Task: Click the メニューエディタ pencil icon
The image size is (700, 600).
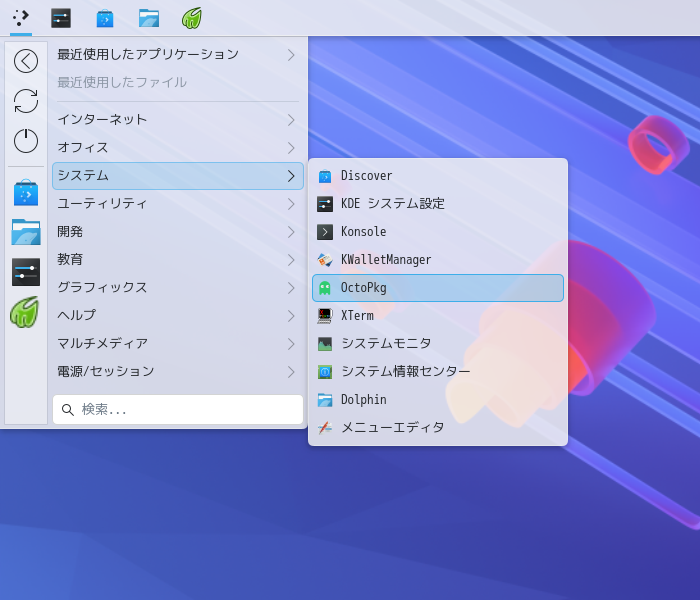Action: click(x=325, y=428)
